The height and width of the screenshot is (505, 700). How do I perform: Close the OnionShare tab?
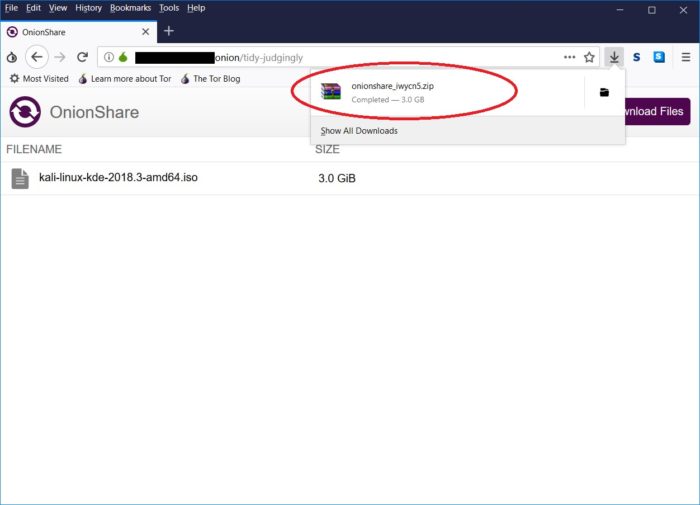pos(146,32)
